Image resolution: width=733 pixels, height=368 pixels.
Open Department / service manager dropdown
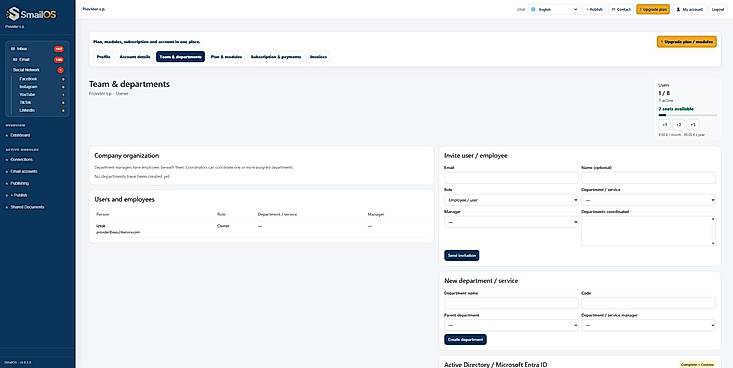click(x=648, y=325)
